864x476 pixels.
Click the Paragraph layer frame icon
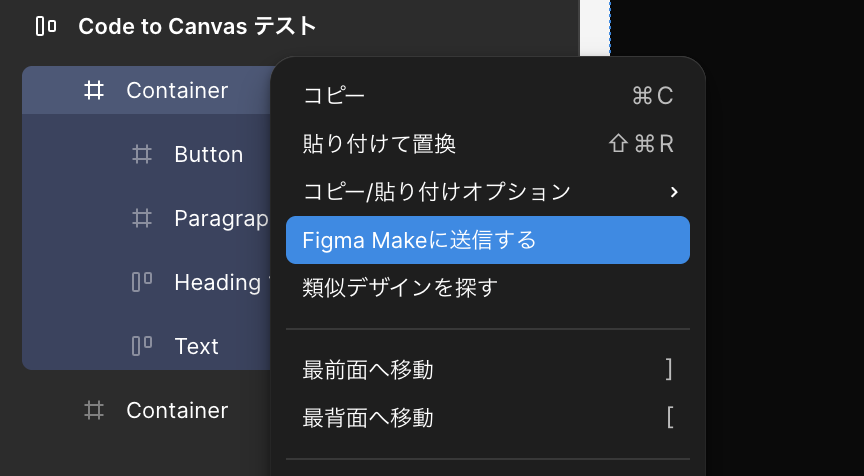(142, 219)
